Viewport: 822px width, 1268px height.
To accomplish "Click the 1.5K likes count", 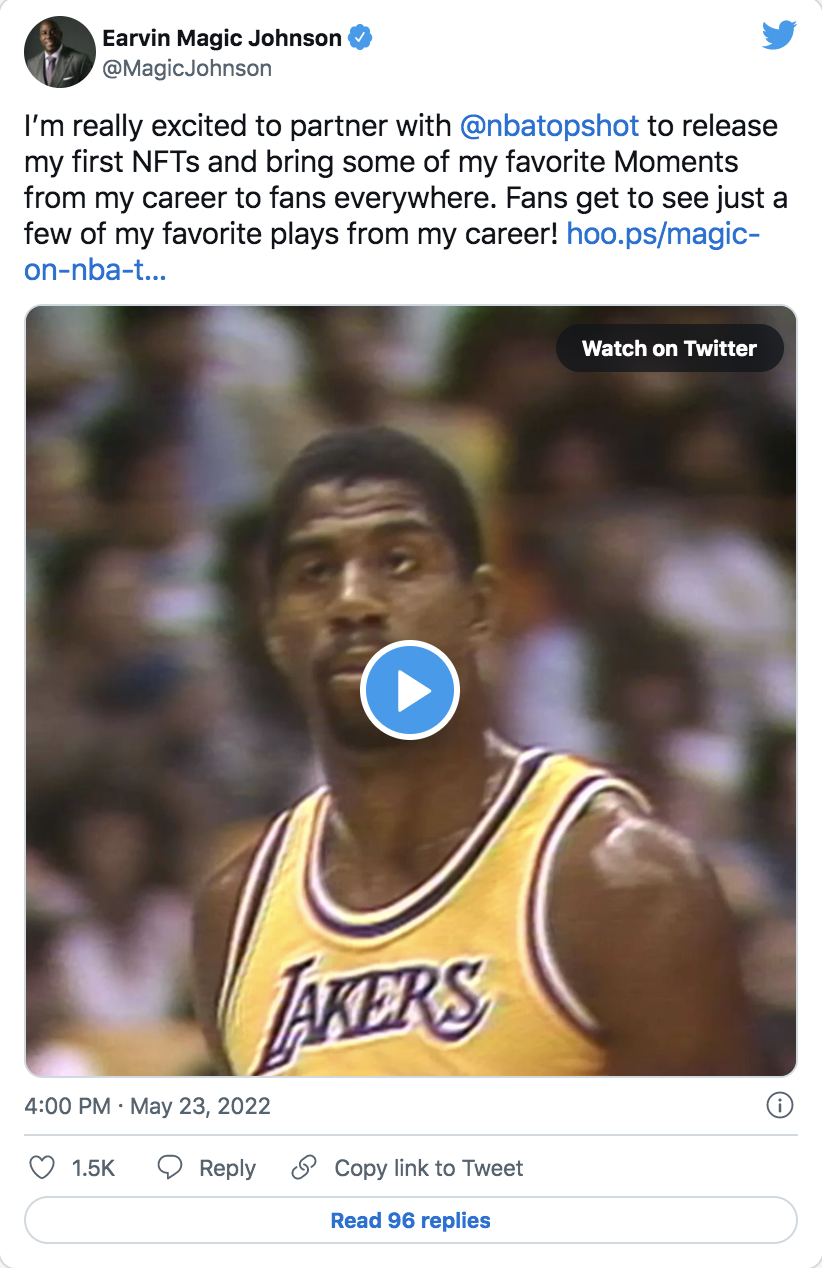I will pos(94,1168).
